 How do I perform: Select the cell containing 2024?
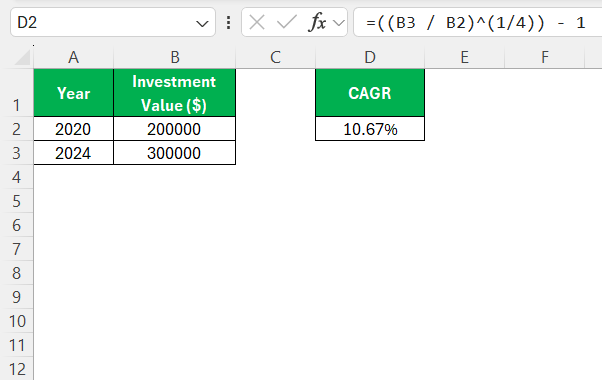pyautogui.click(x=73, y=153)
